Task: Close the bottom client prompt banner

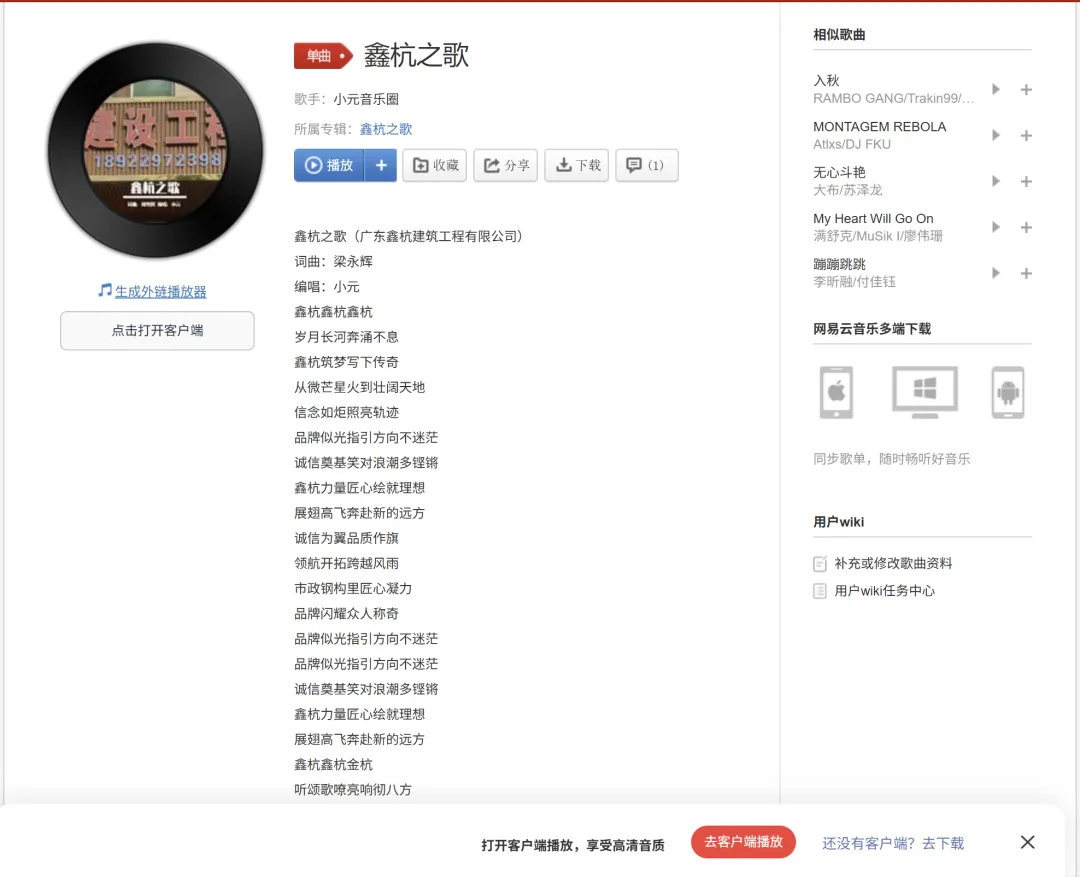Action: coord(1027,842)
